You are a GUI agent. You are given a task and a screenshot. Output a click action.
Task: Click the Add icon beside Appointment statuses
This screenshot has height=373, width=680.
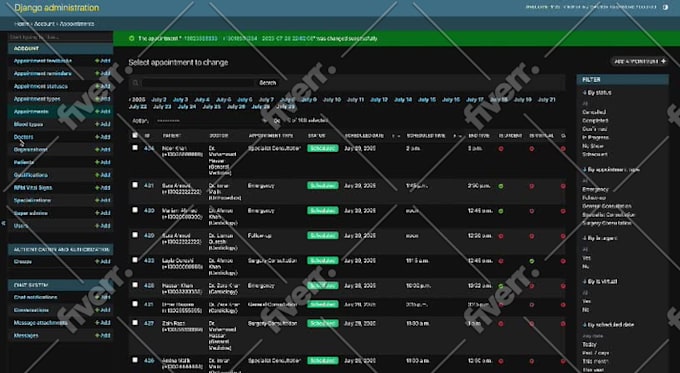(x=103, y=86)
